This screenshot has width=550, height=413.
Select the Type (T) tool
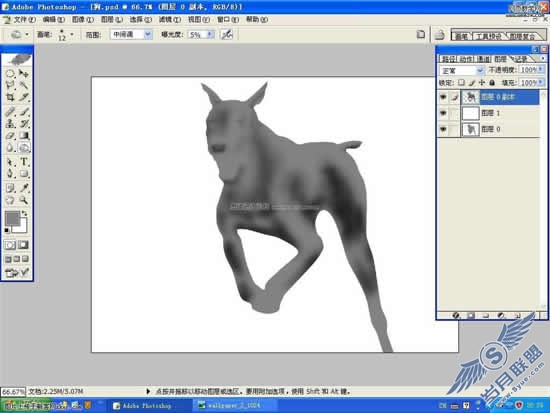pos(24,162)
